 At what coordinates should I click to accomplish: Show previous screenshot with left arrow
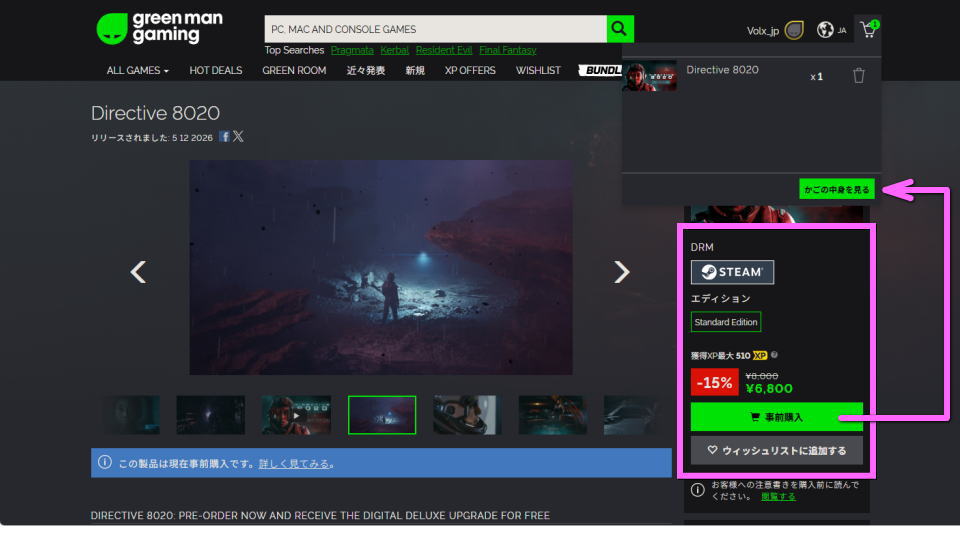[139, 271]
